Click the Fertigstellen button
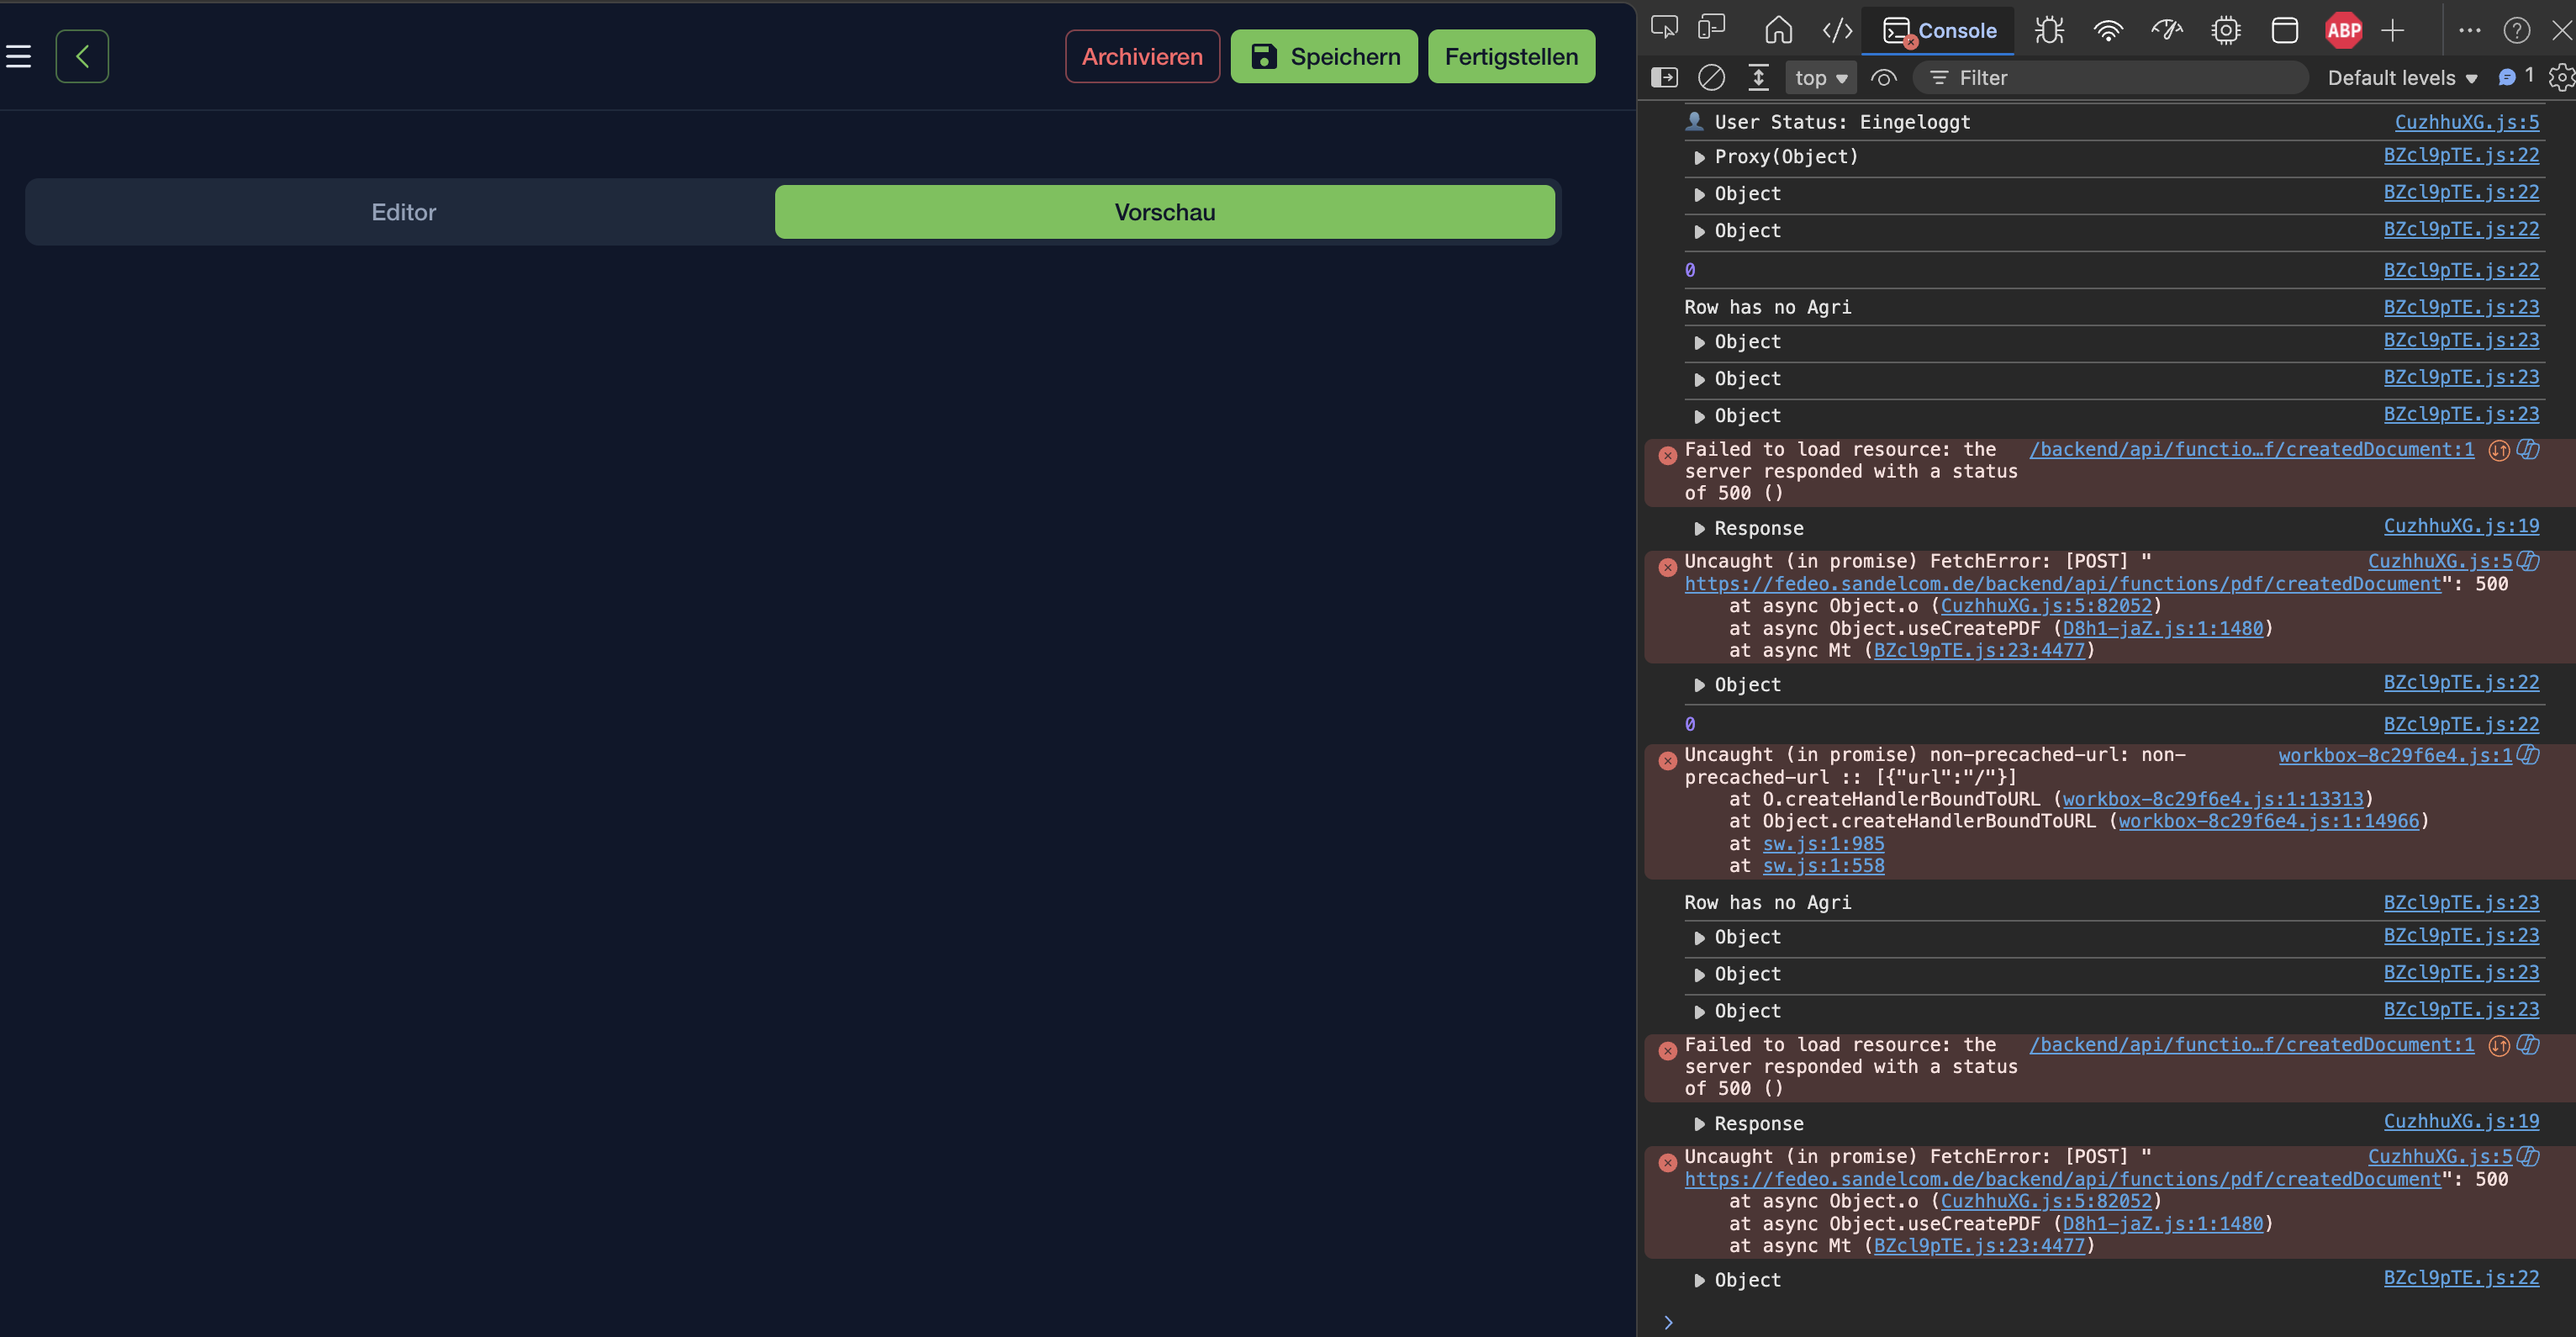Image resolution: width=2576 pixels, height=1337 pixels. tap(1511, 57)
